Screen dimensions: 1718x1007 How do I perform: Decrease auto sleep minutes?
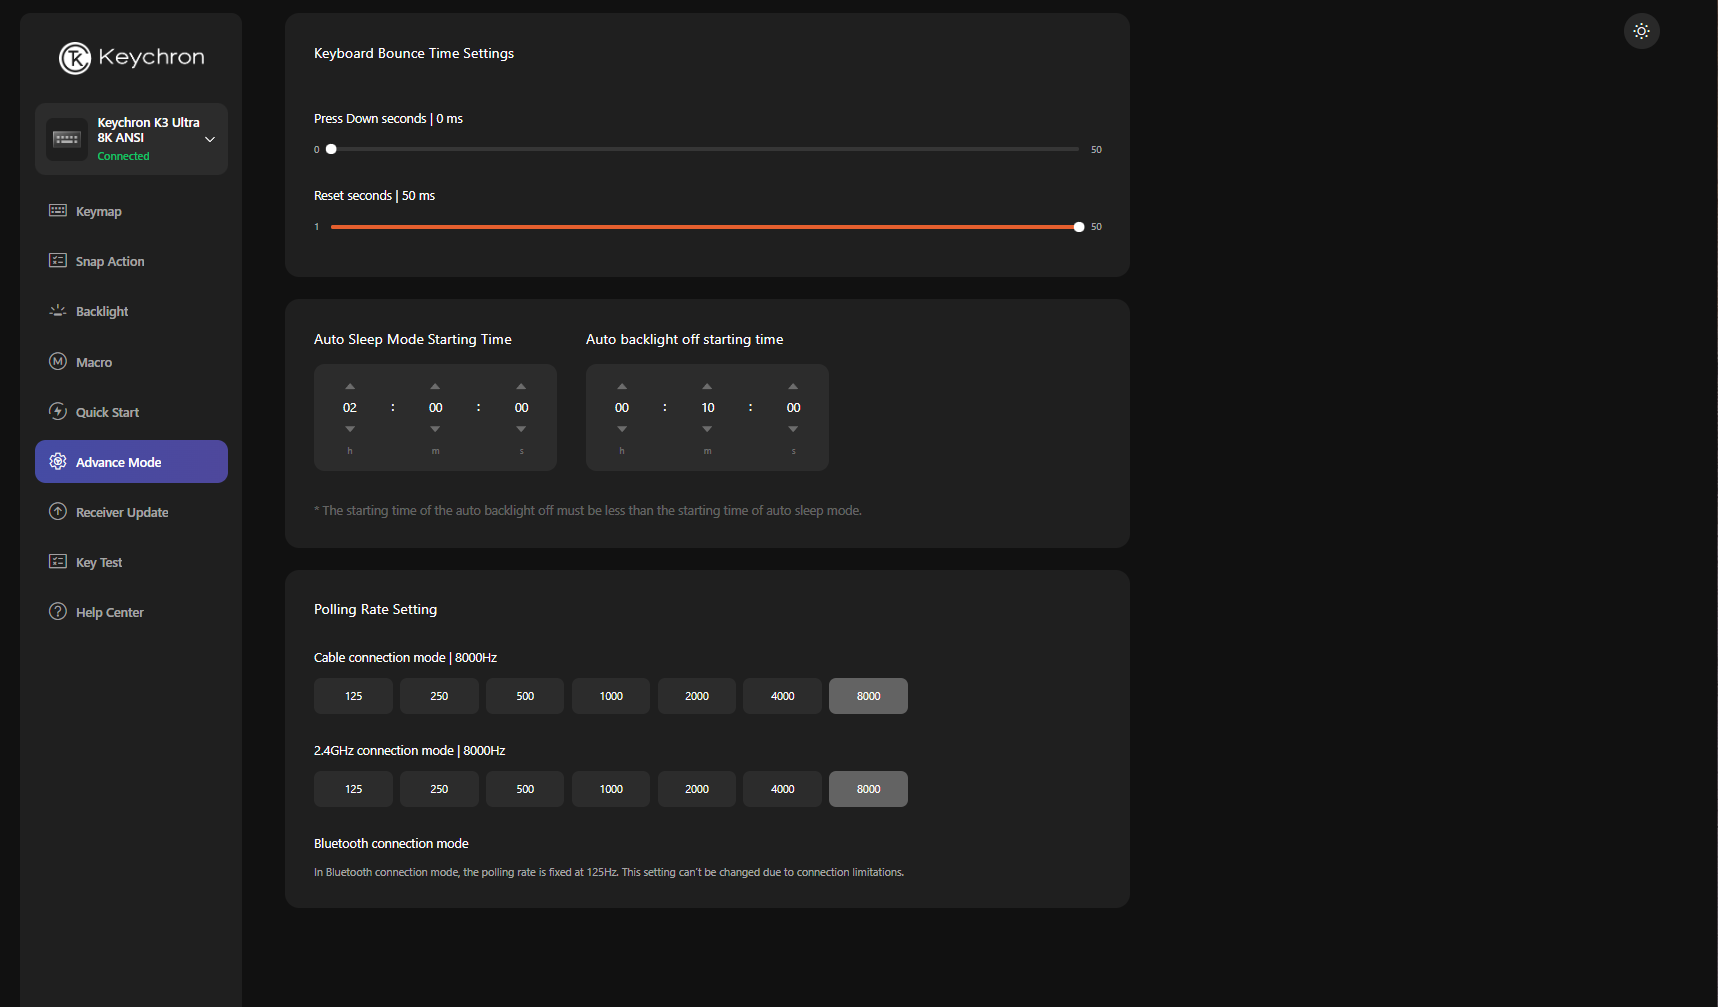click(435, 429)
